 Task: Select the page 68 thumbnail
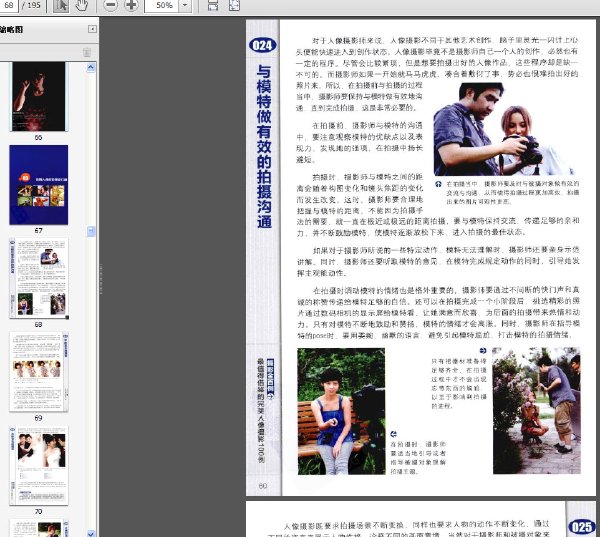point(39,278)
